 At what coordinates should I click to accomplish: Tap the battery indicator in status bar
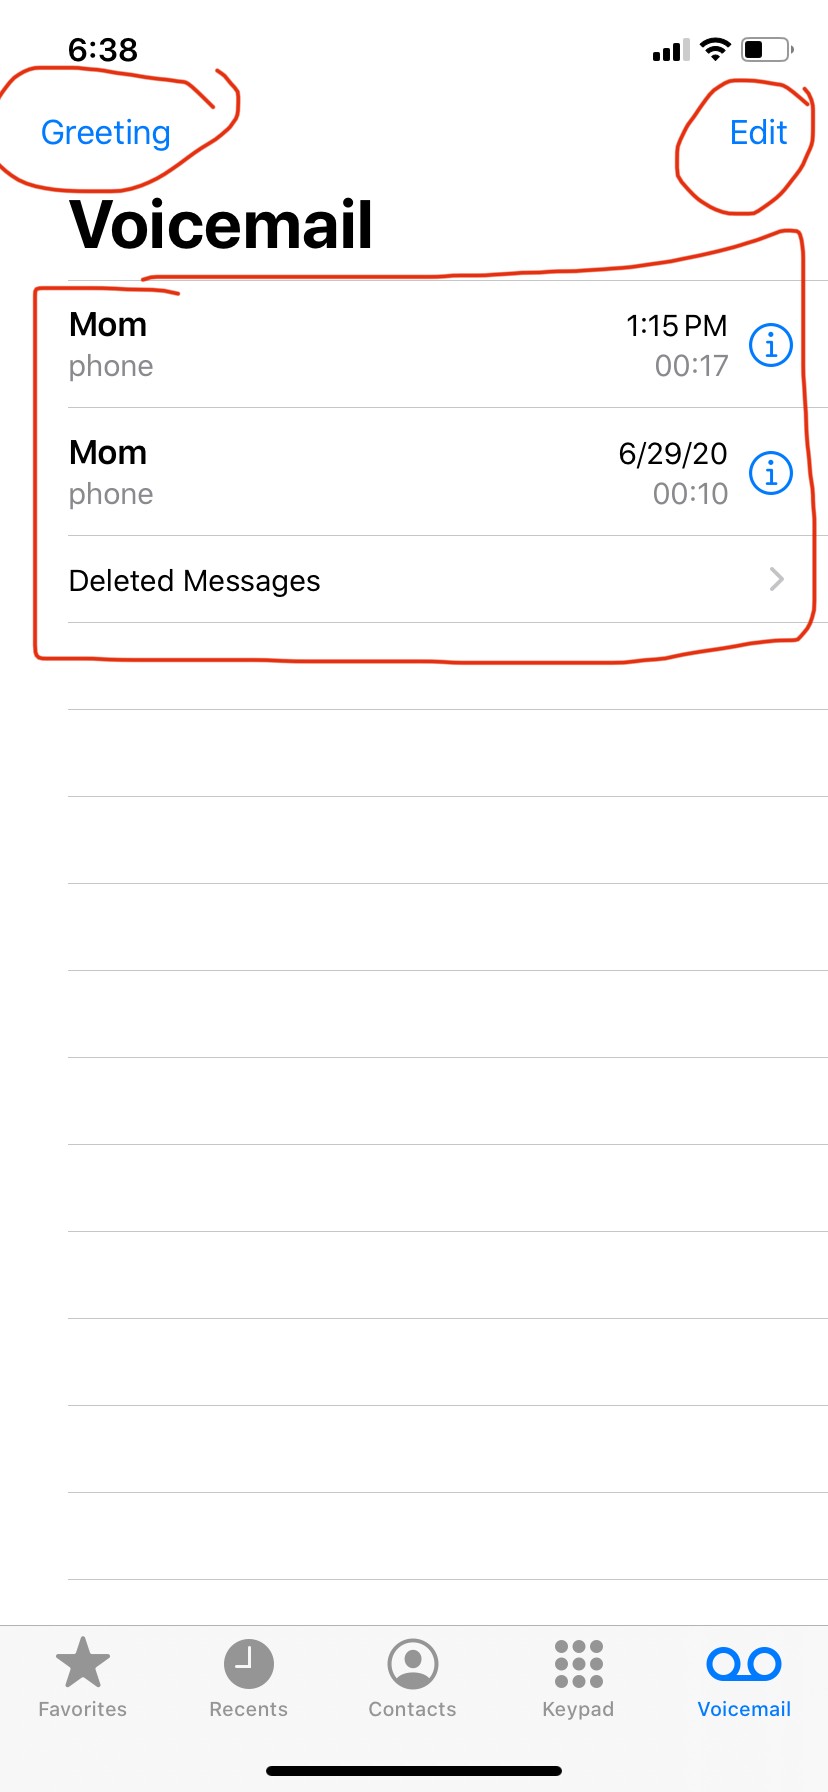pyautogui.click(x=767, y=49)
